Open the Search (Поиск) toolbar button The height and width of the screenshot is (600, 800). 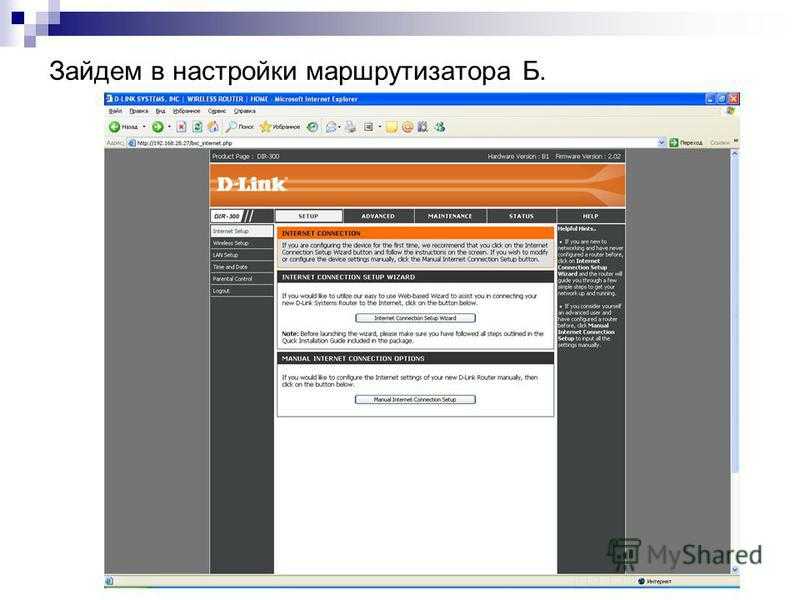click(240, 127)
